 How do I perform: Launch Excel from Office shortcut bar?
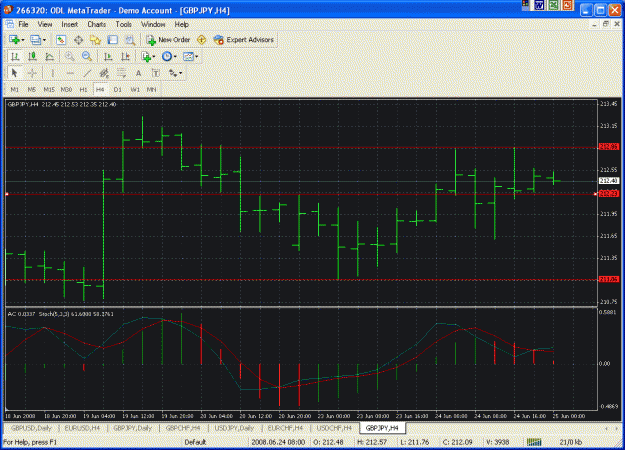click(553, 5)
